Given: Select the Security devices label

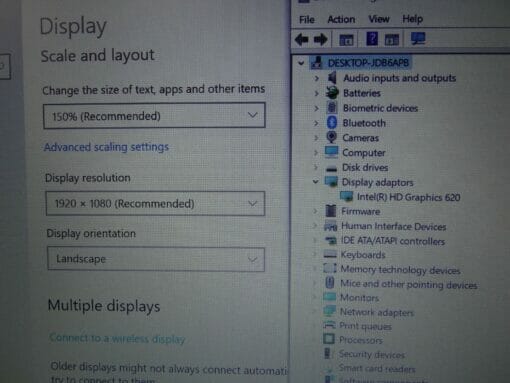Looking at the screenshot, I should pyautogui.click(x=372, y=354).
